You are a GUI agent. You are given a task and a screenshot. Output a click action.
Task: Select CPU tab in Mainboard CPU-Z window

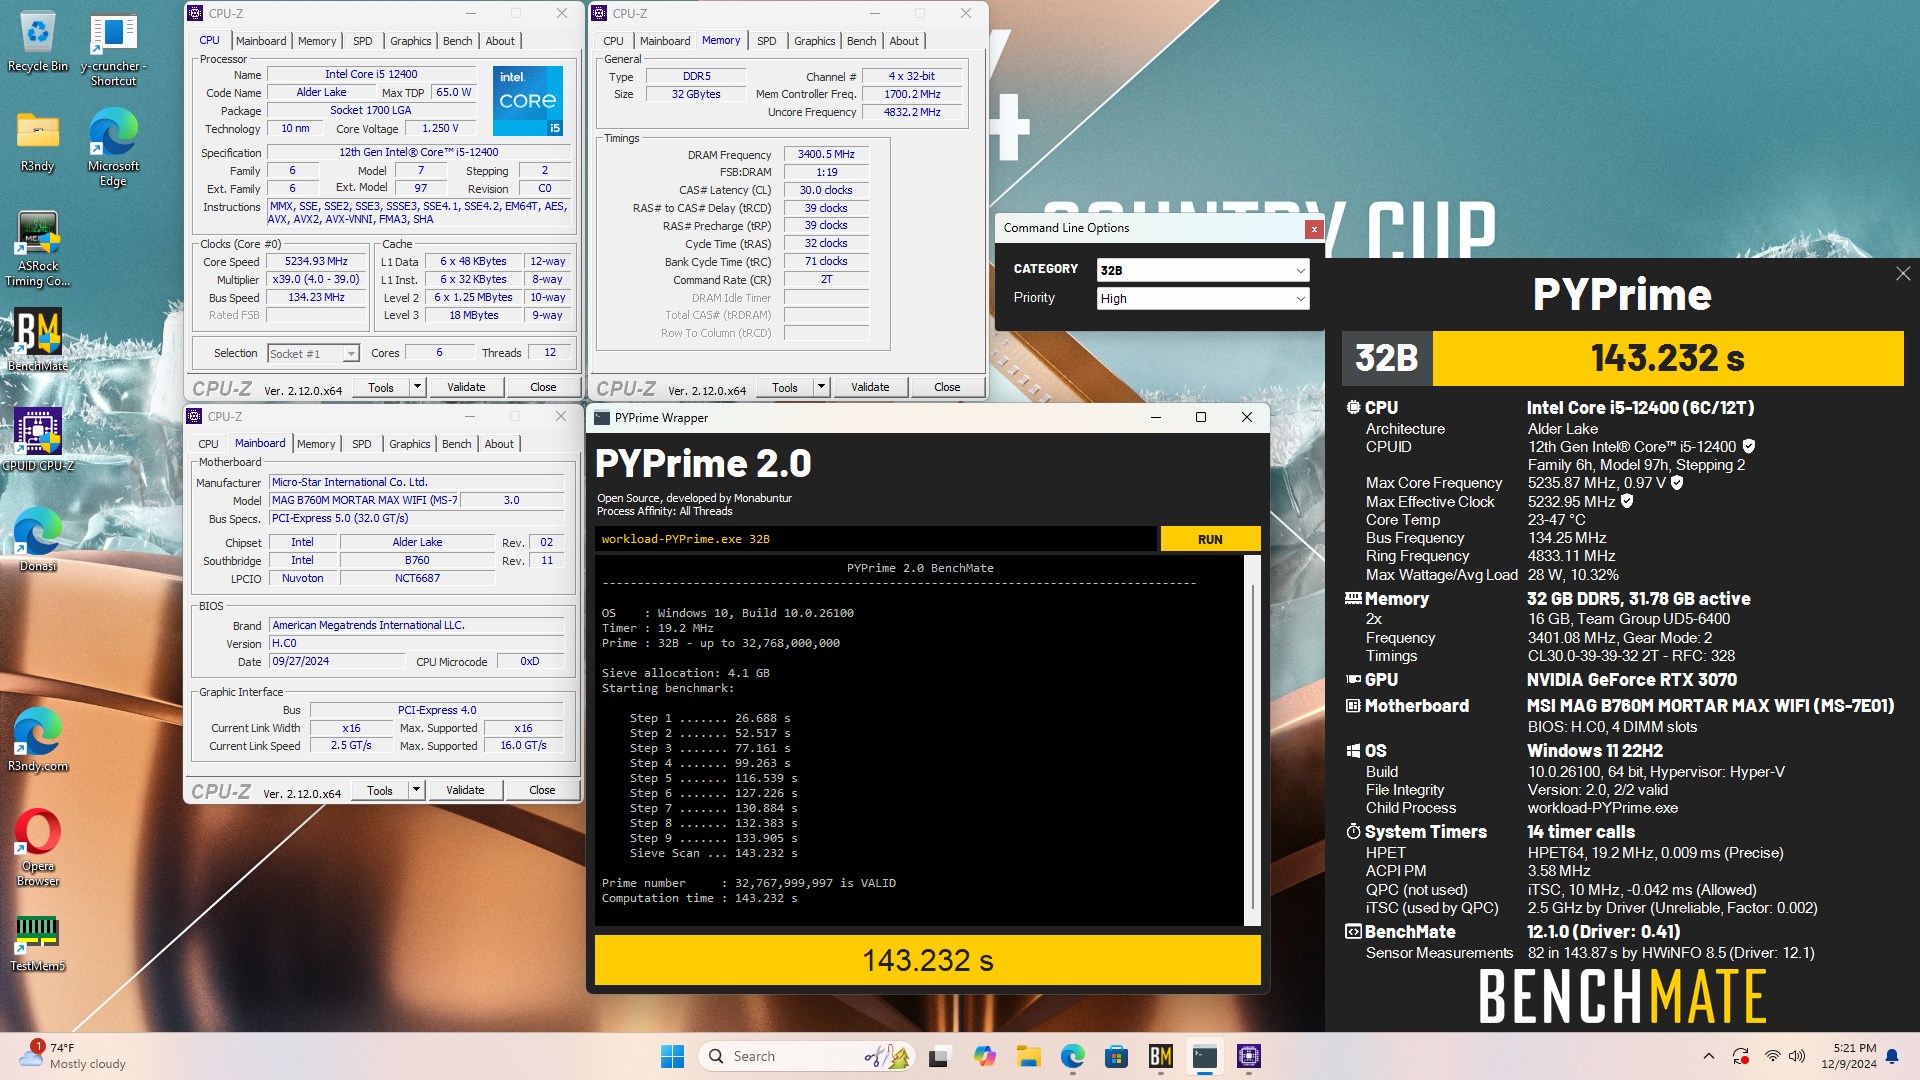208,444
